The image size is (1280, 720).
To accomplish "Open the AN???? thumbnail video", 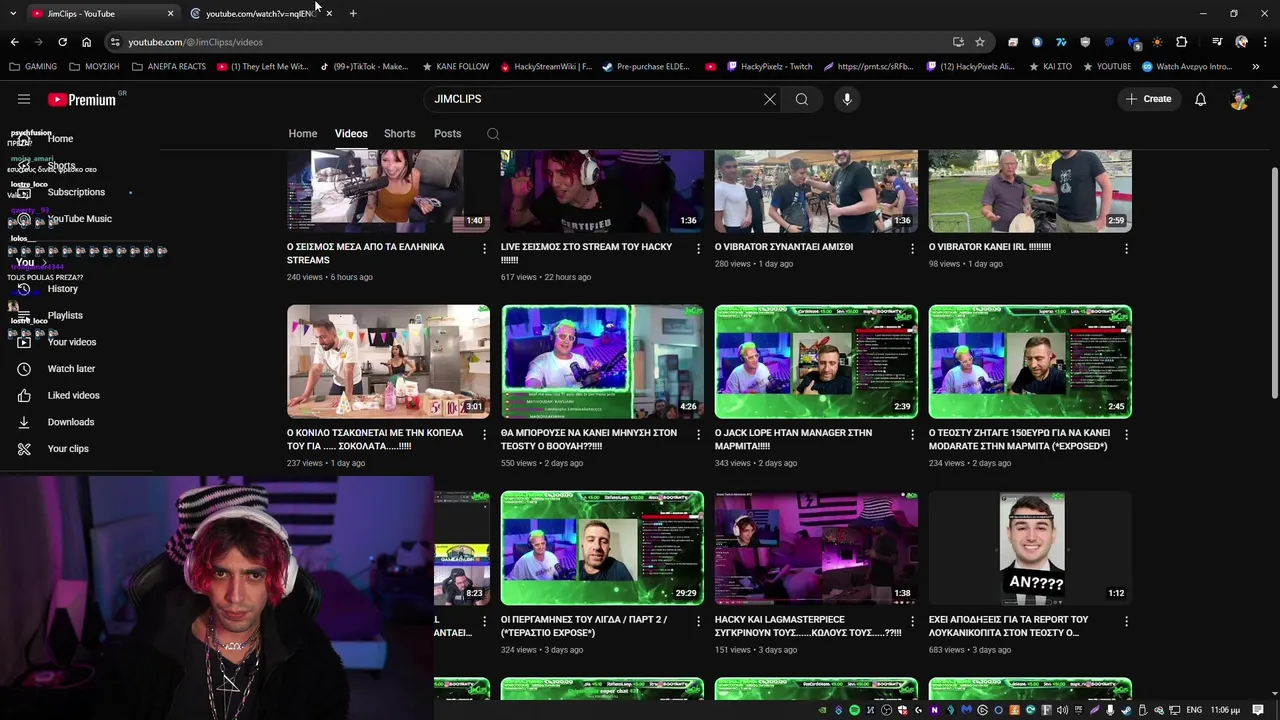I will pos(1030,548).
